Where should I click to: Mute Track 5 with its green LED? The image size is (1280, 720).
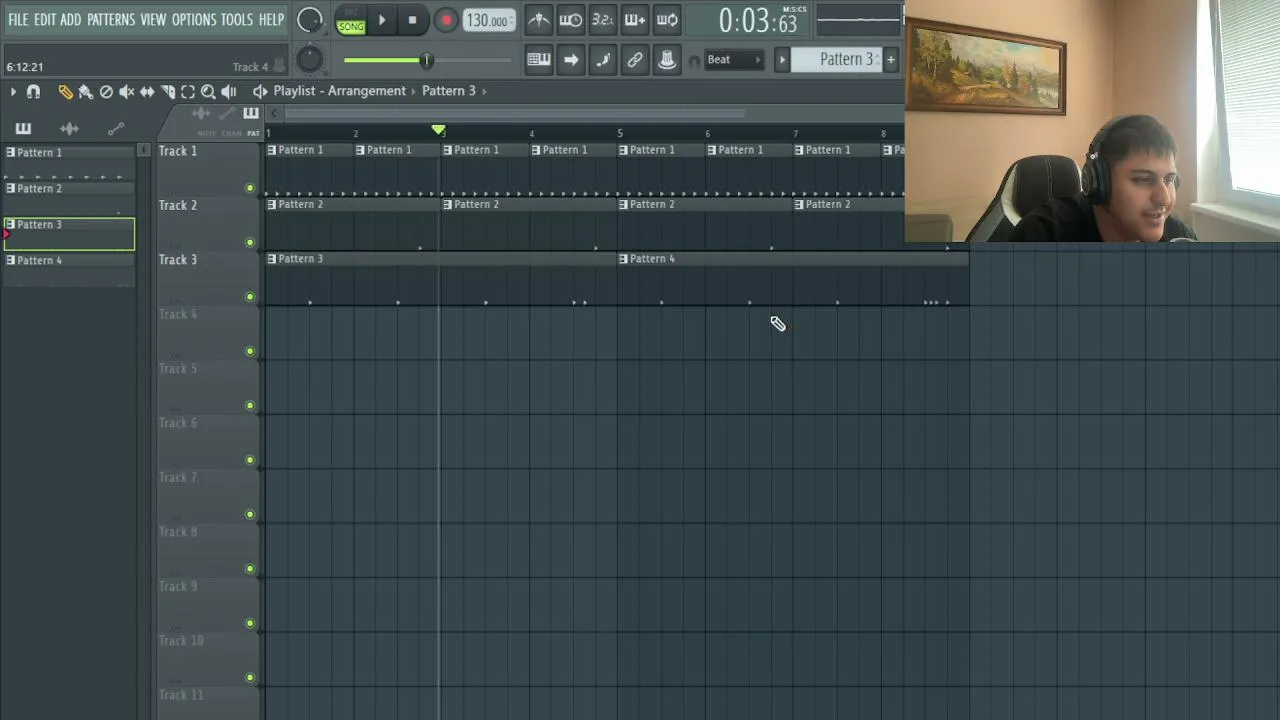point(250,406)
